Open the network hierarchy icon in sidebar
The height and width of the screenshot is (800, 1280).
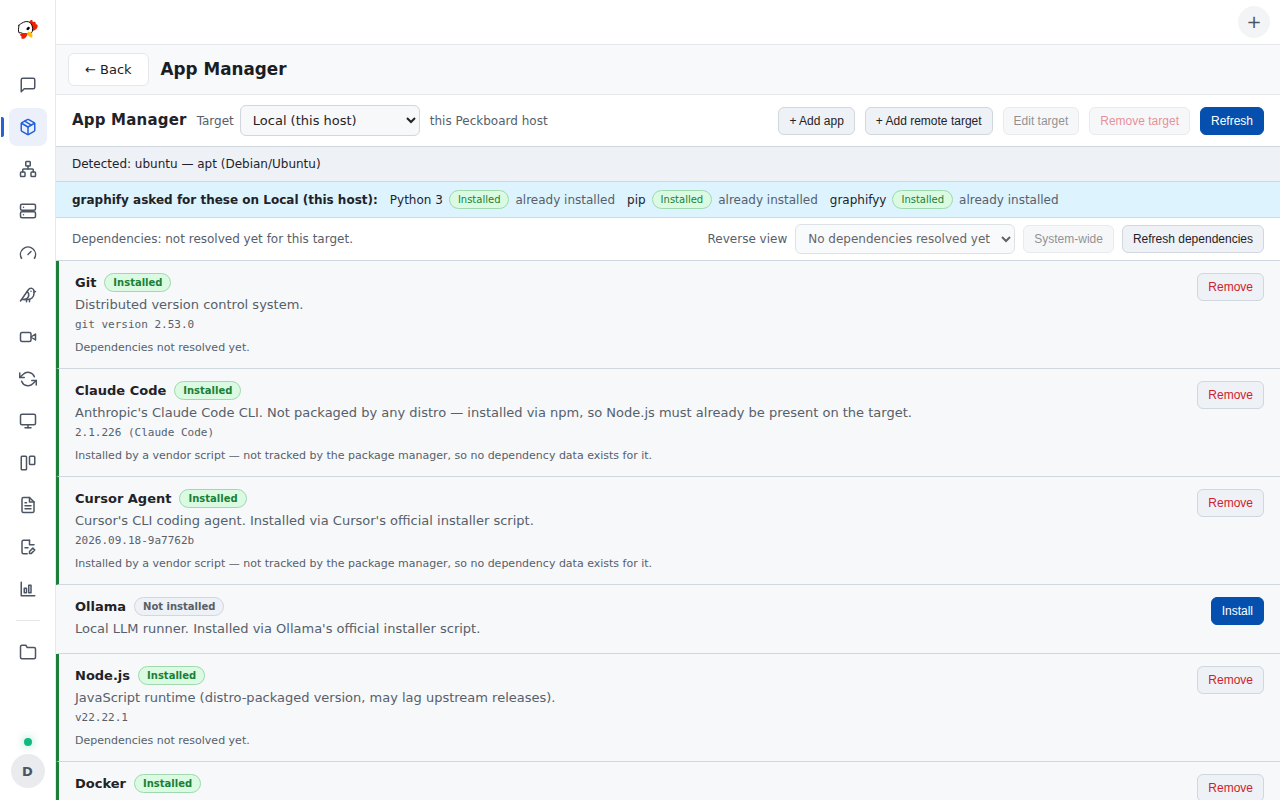(x=28, y=169)
